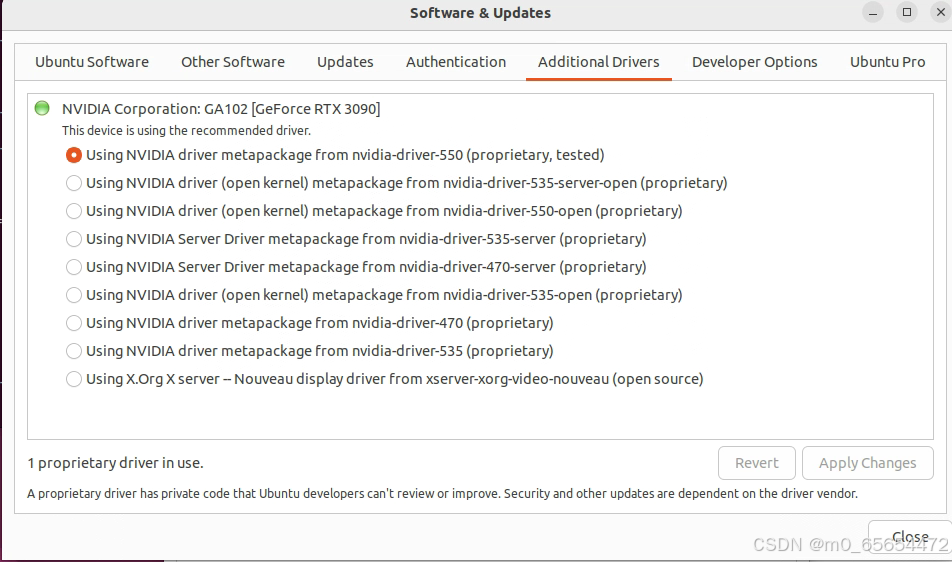
Task: Maximize the Software & Updates window
Action: tap(906, 13)
